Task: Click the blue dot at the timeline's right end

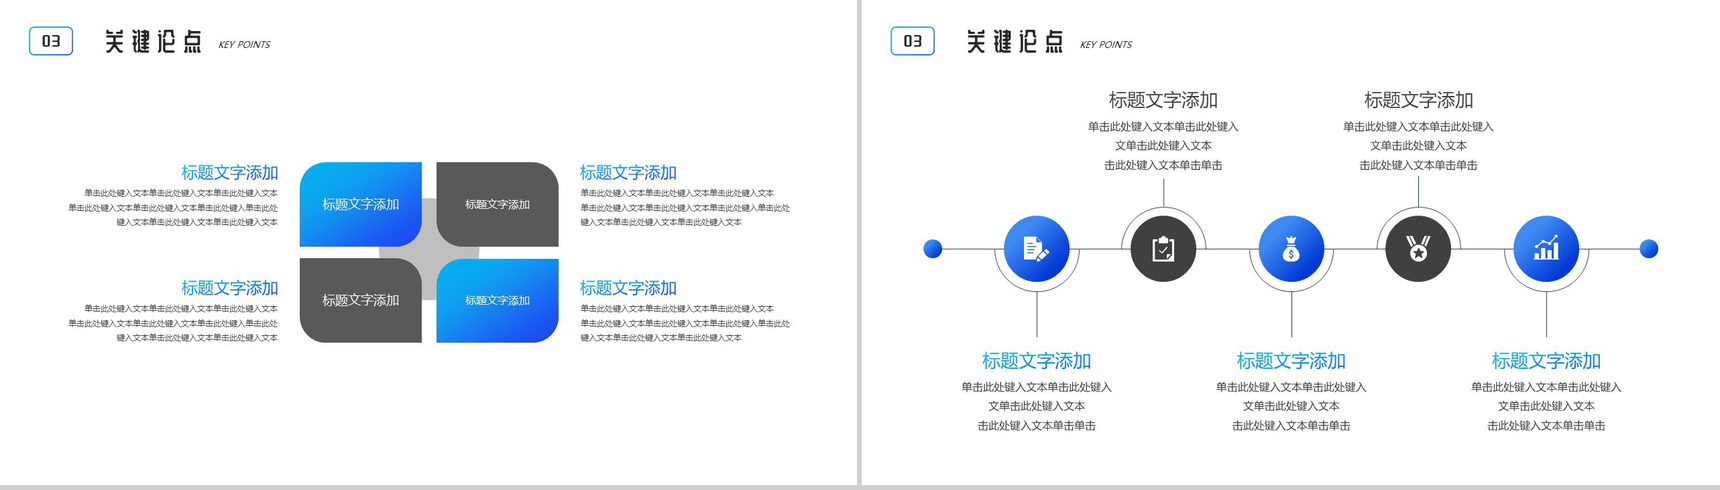Action: [x=1649, y=249]
